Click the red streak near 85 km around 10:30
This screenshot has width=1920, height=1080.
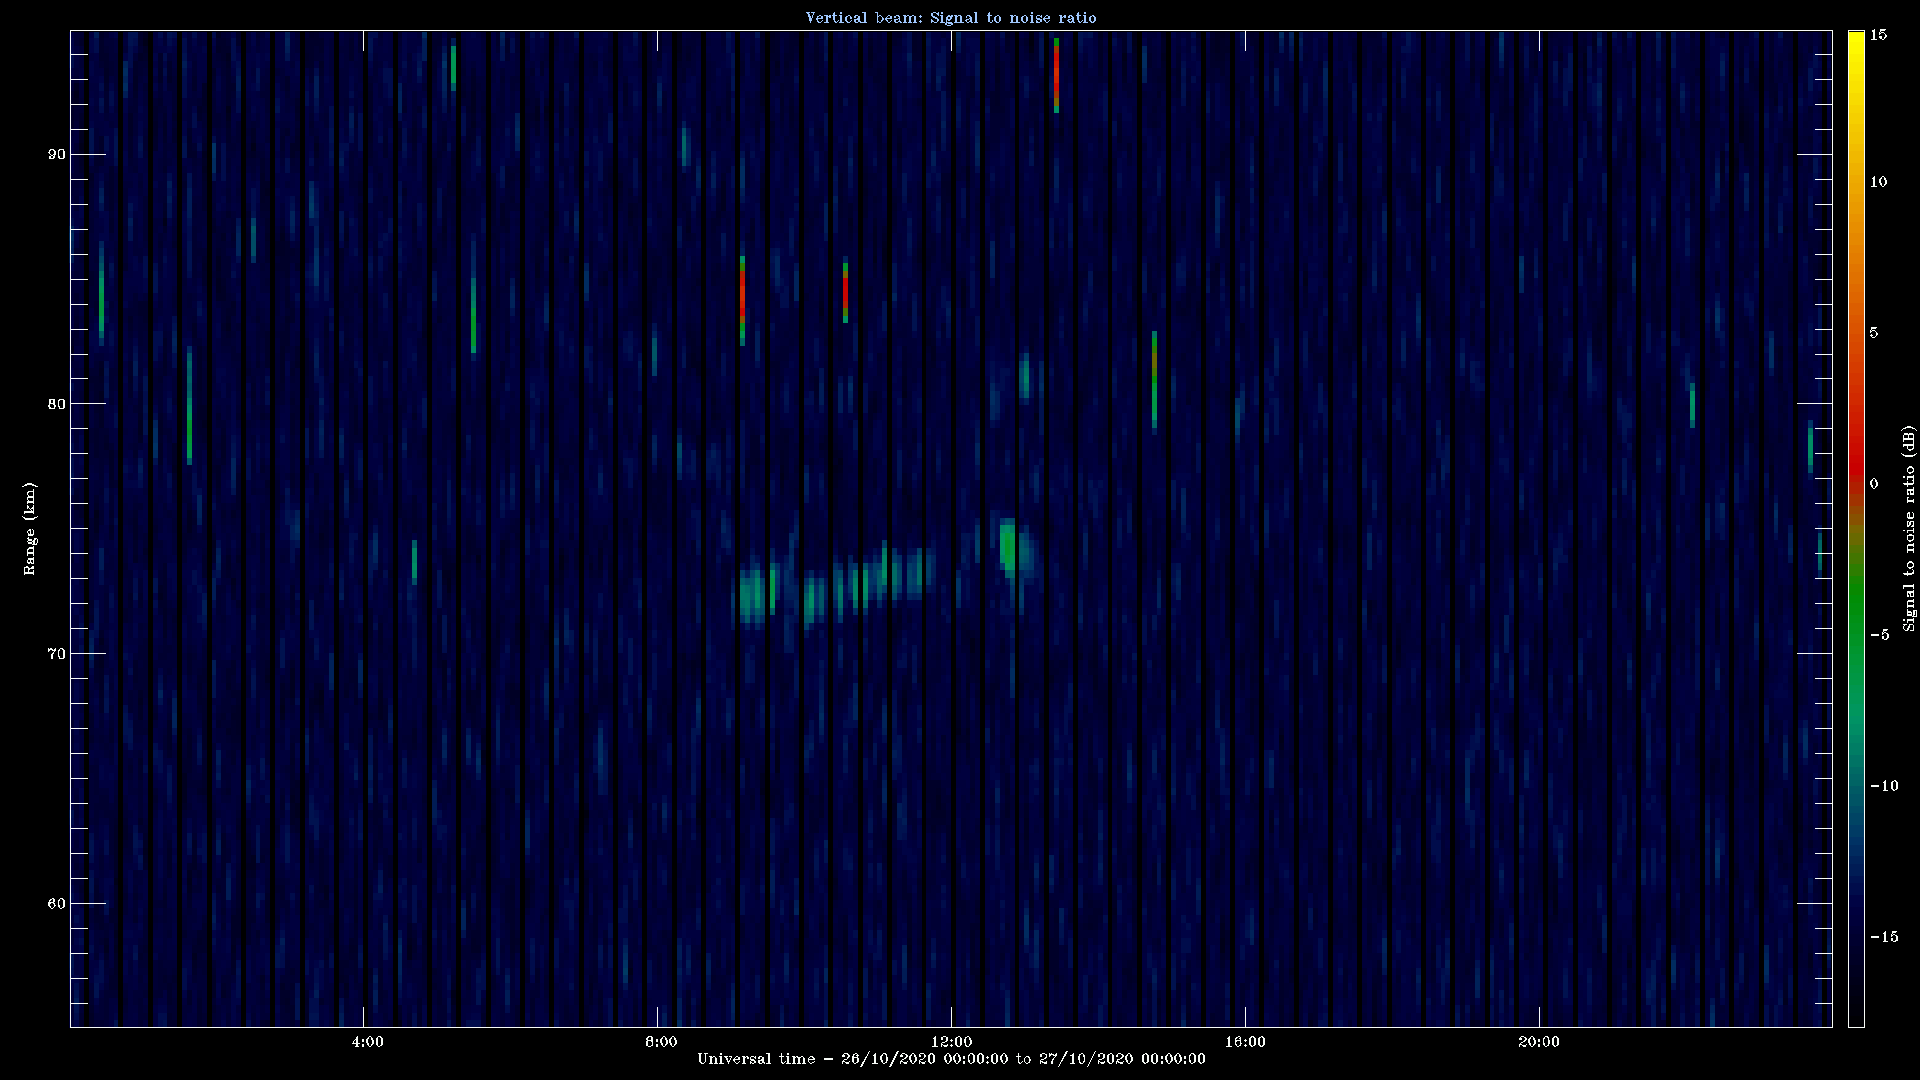tap(845, 293)
